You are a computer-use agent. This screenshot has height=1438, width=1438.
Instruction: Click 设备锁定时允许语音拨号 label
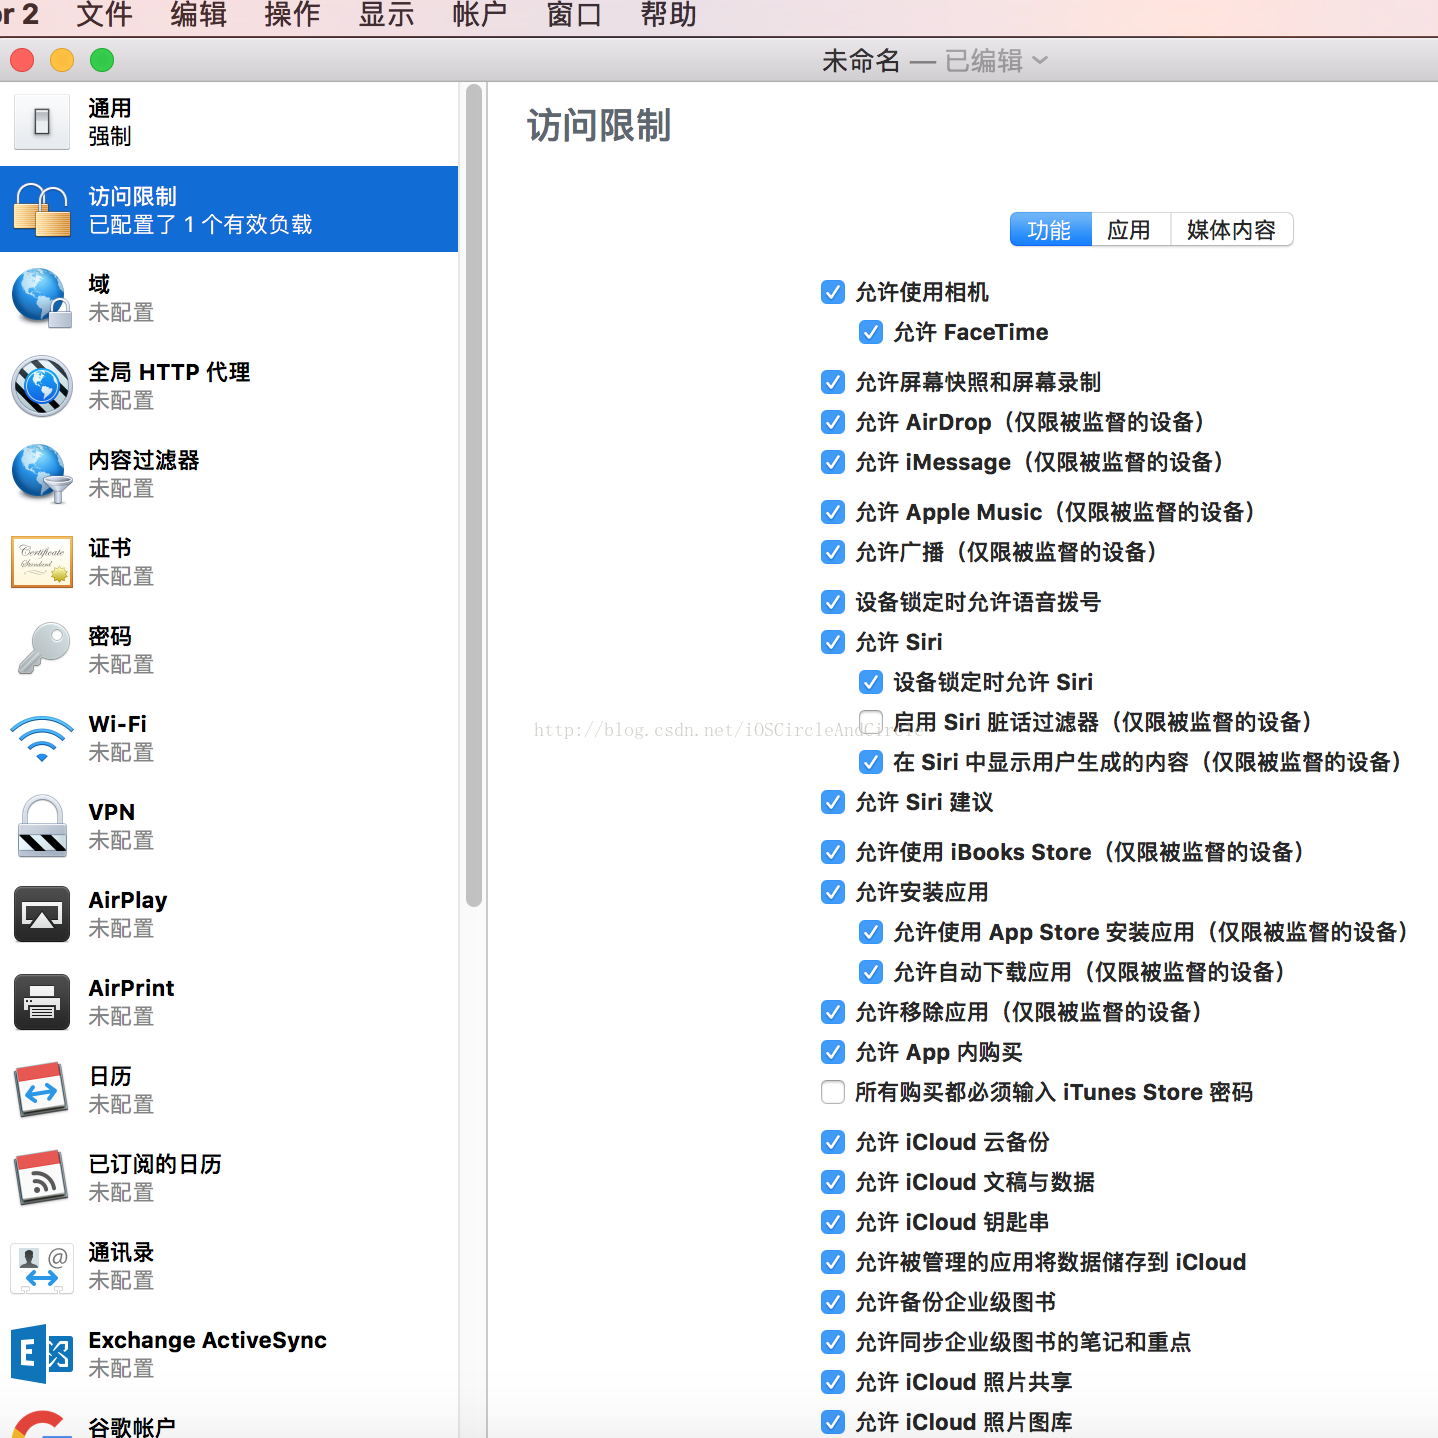click(978, 602)
